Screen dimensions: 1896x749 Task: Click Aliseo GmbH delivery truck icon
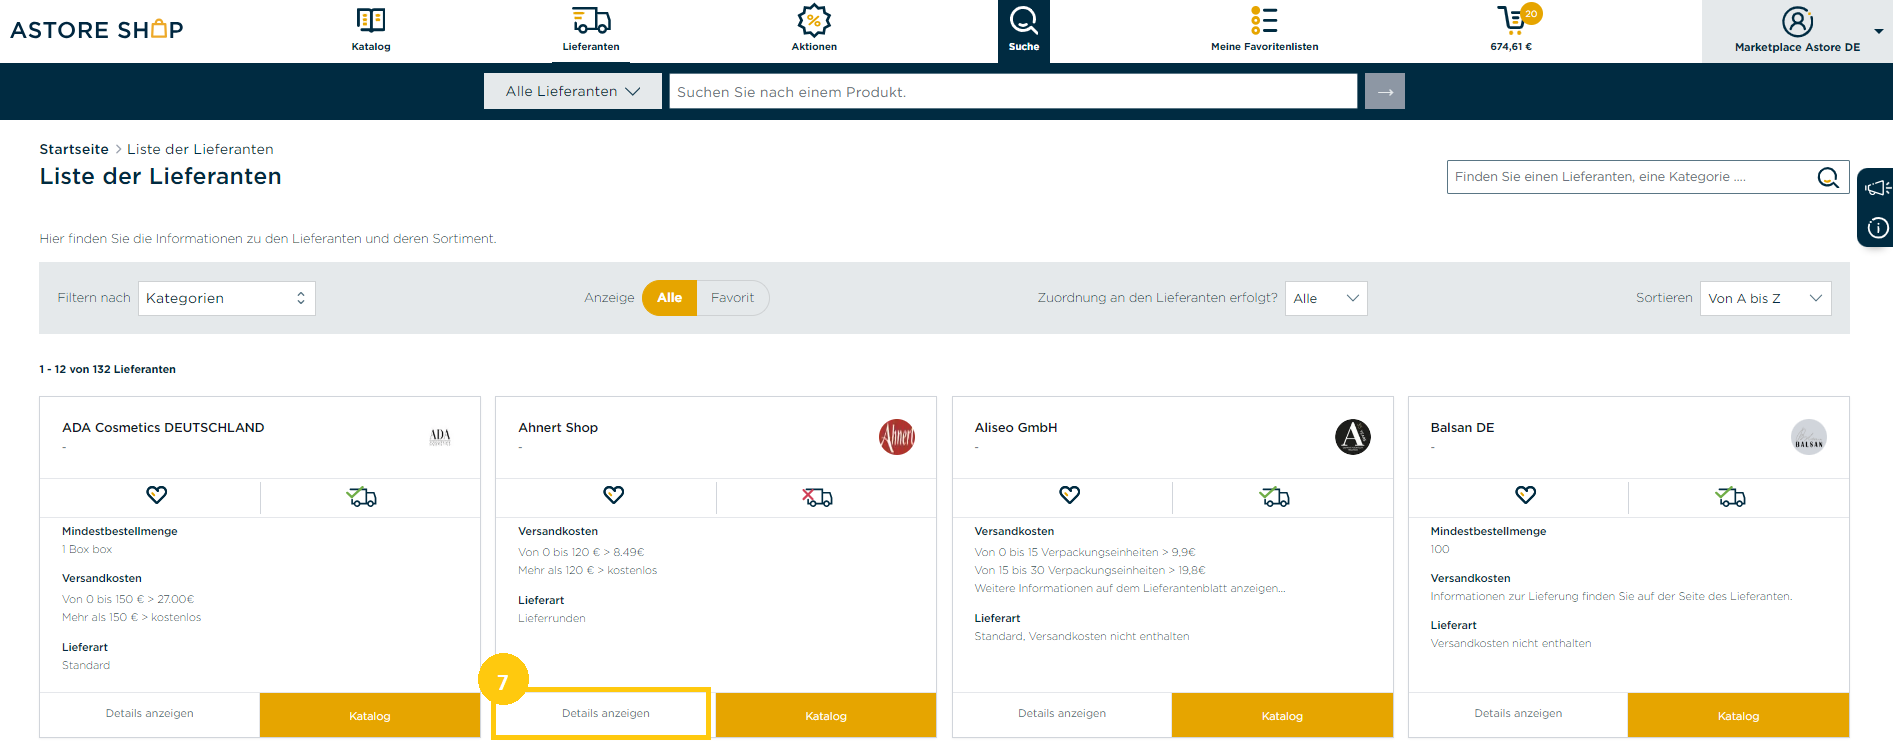point(1275,497)
